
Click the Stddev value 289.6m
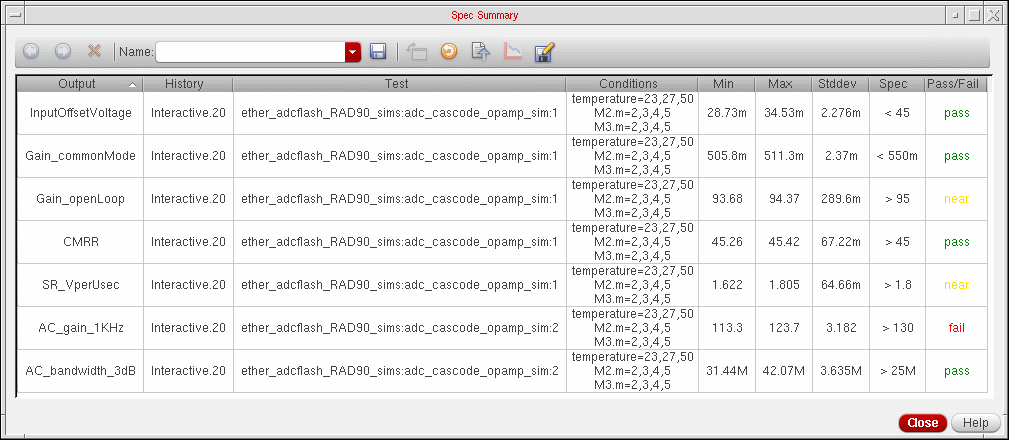pos(840,199)
